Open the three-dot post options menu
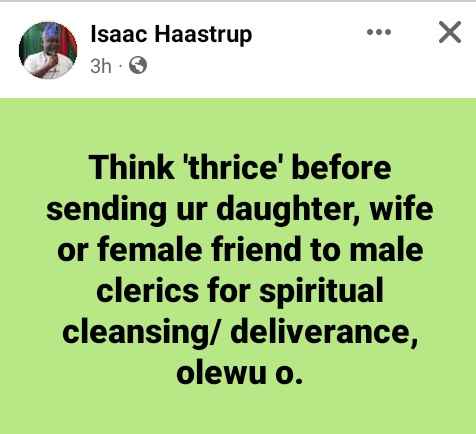Viewport: 476px width, 434px height. click(x=379, y=32)
